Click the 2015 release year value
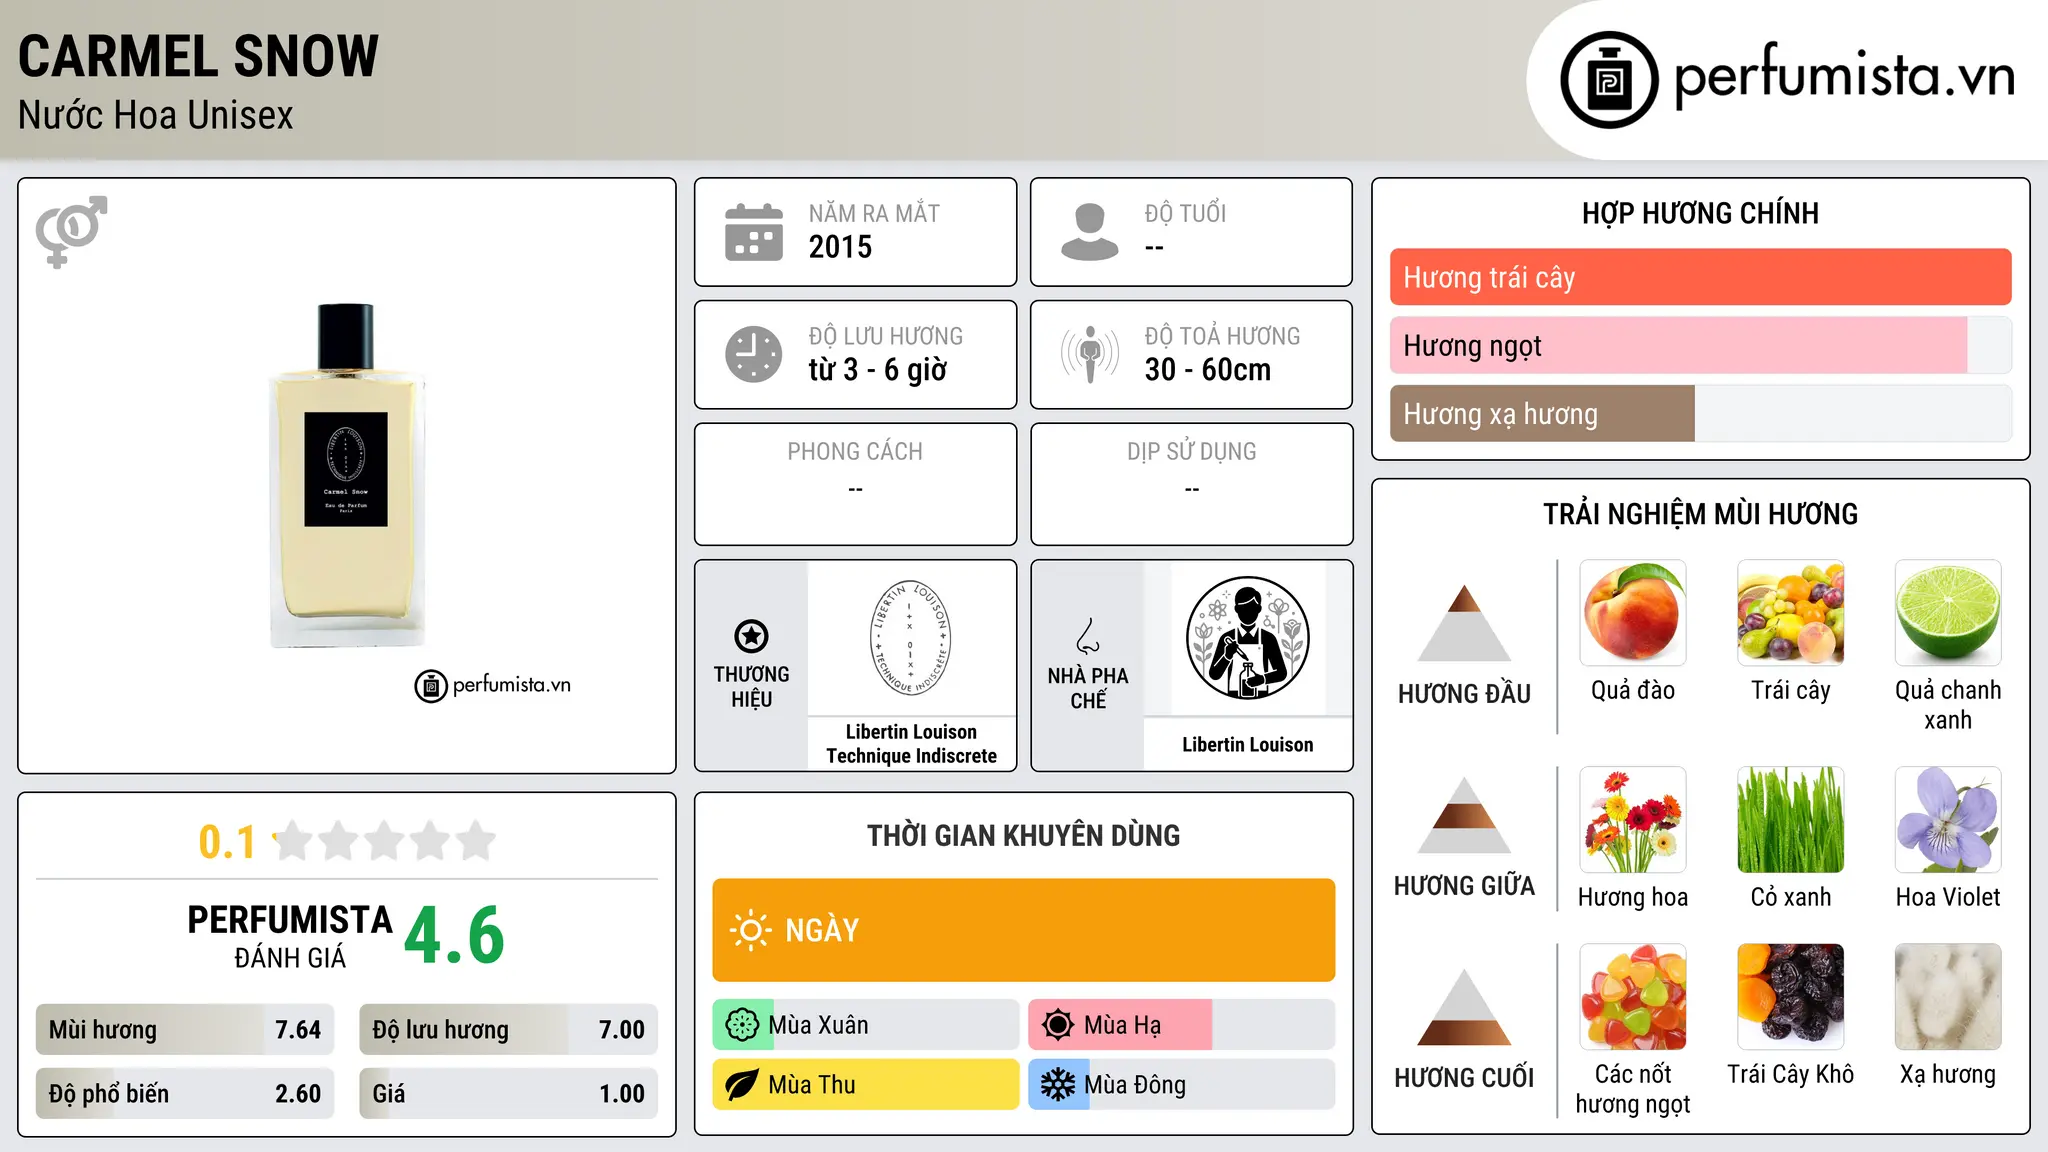This screenshot has width=2048, height=1152. click(840, 247)
